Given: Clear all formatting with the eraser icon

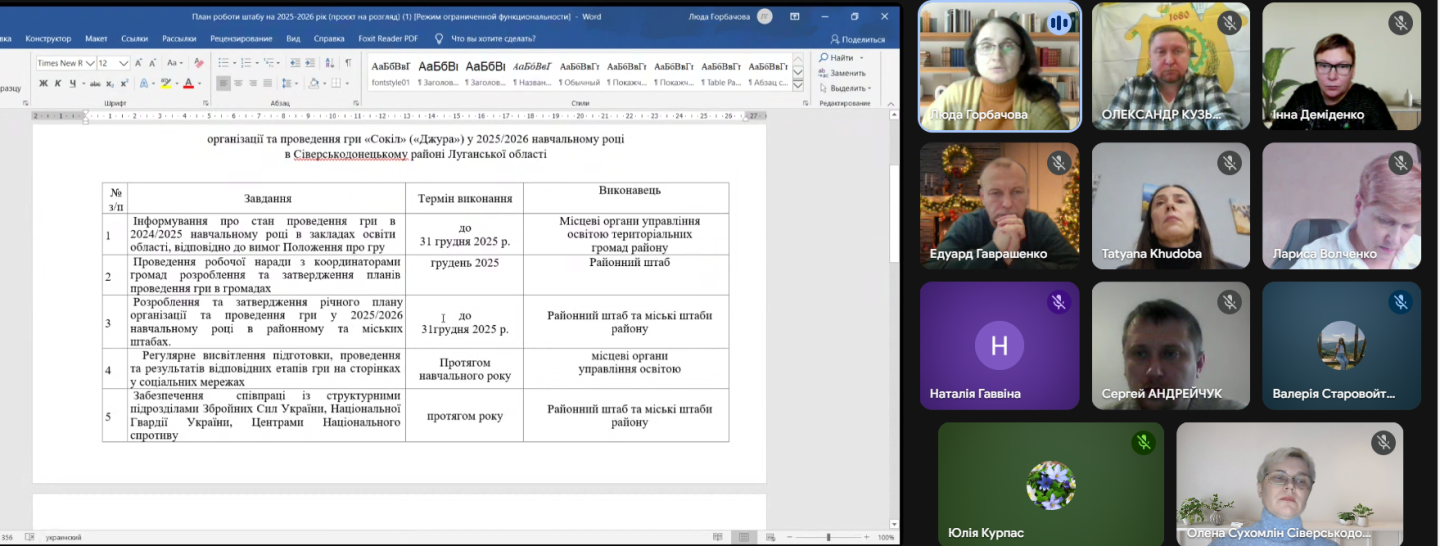Looking at the screenshot, I should pos(199,63).
